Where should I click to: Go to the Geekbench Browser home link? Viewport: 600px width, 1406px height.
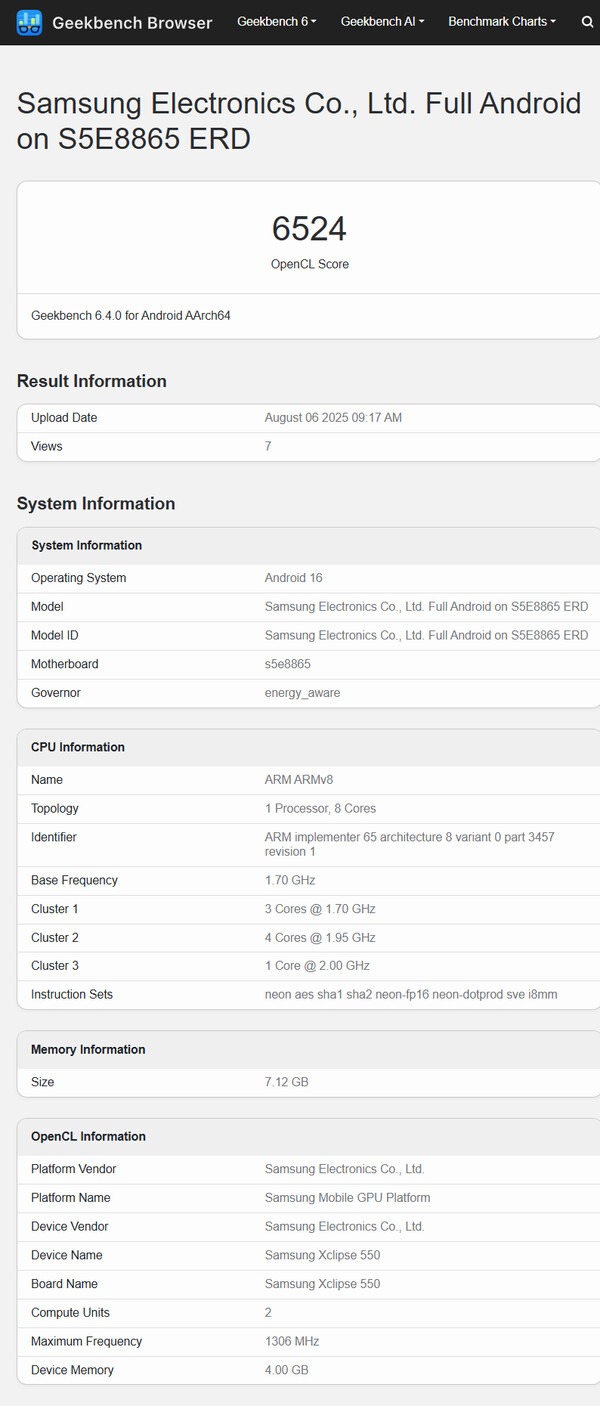(x=132, y=23)
